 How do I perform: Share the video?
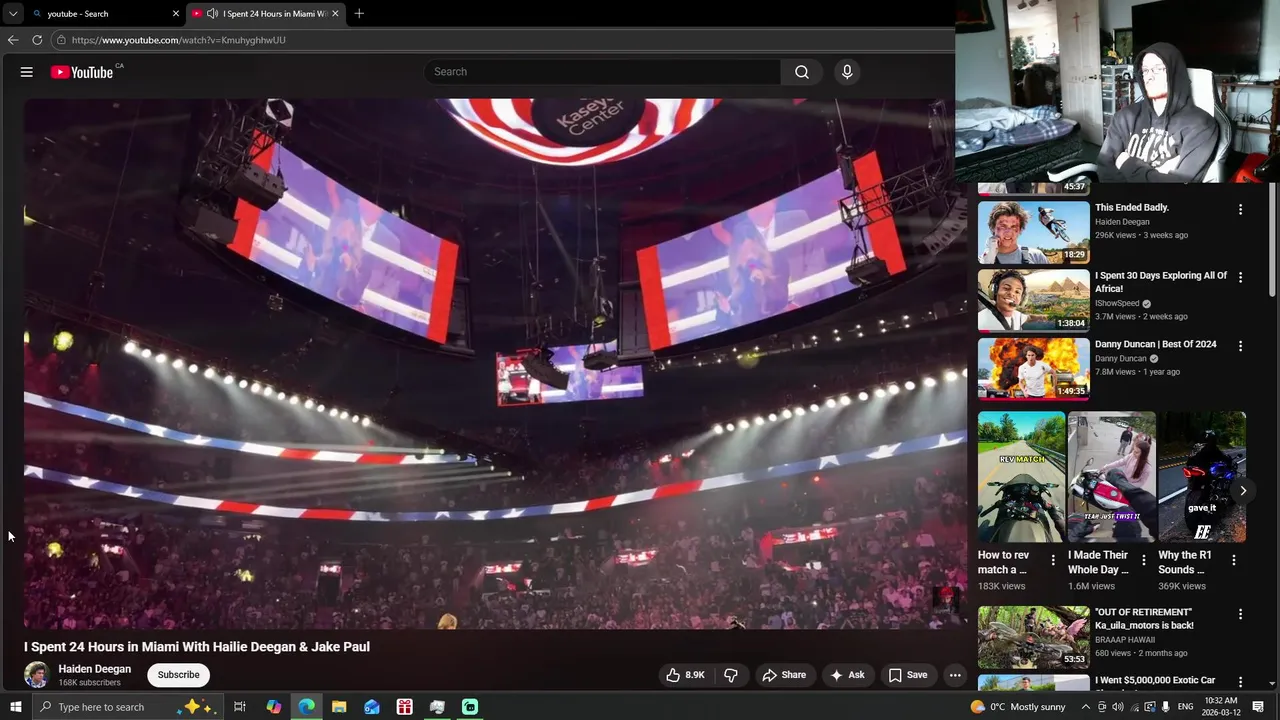tap(784, 675)
